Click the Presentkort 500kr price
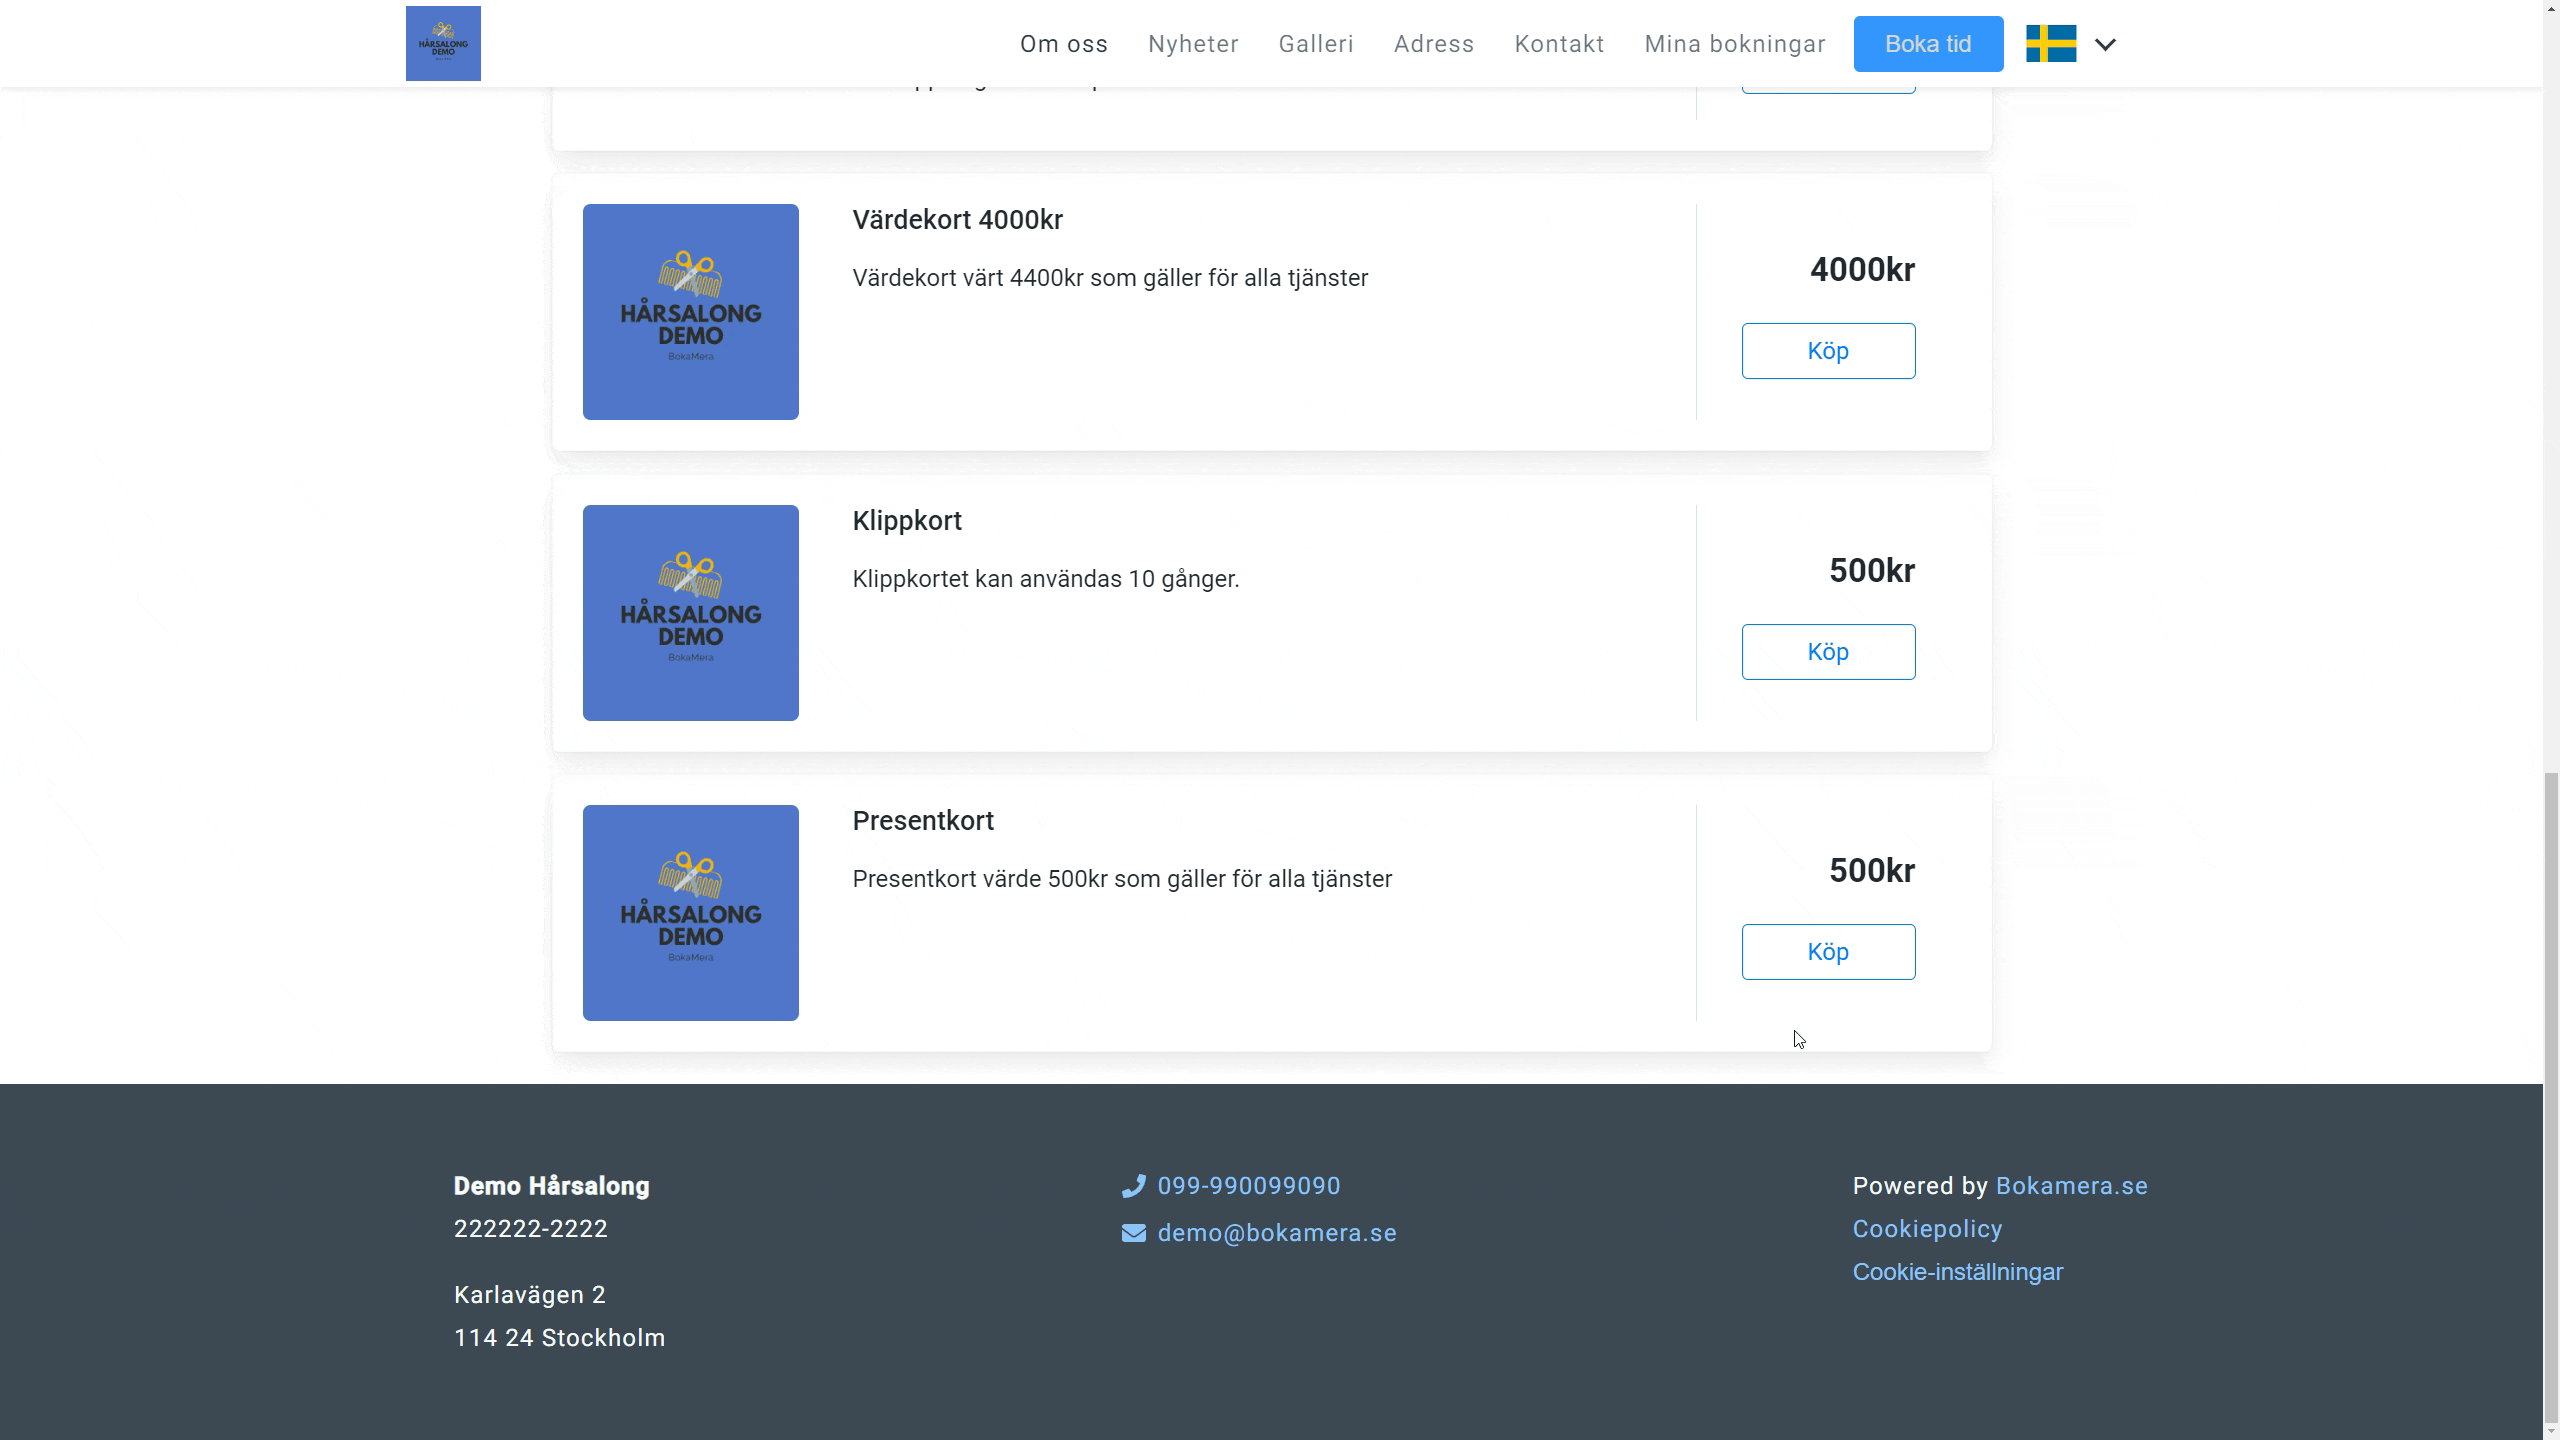 click(x=1872, y=871)
